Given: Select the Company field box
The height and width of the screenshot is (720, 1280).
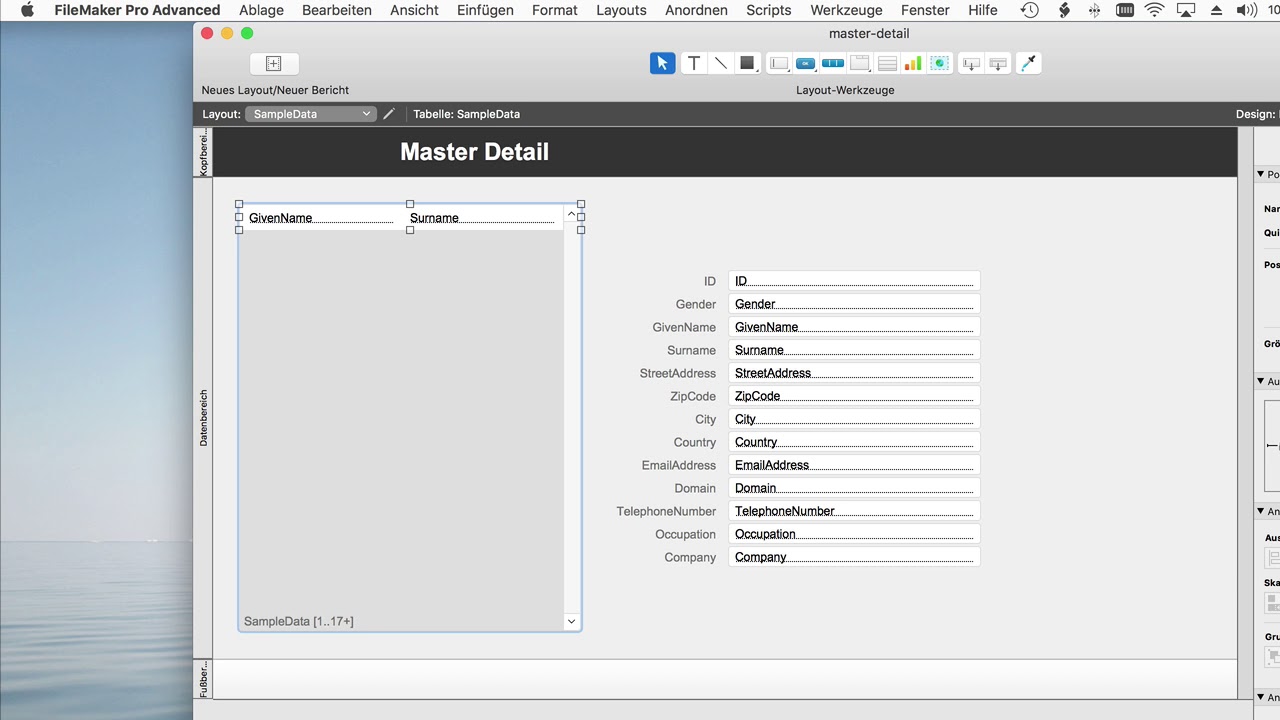Looking at the screenshot, I should pyautogui.click(x=854, y=557).
